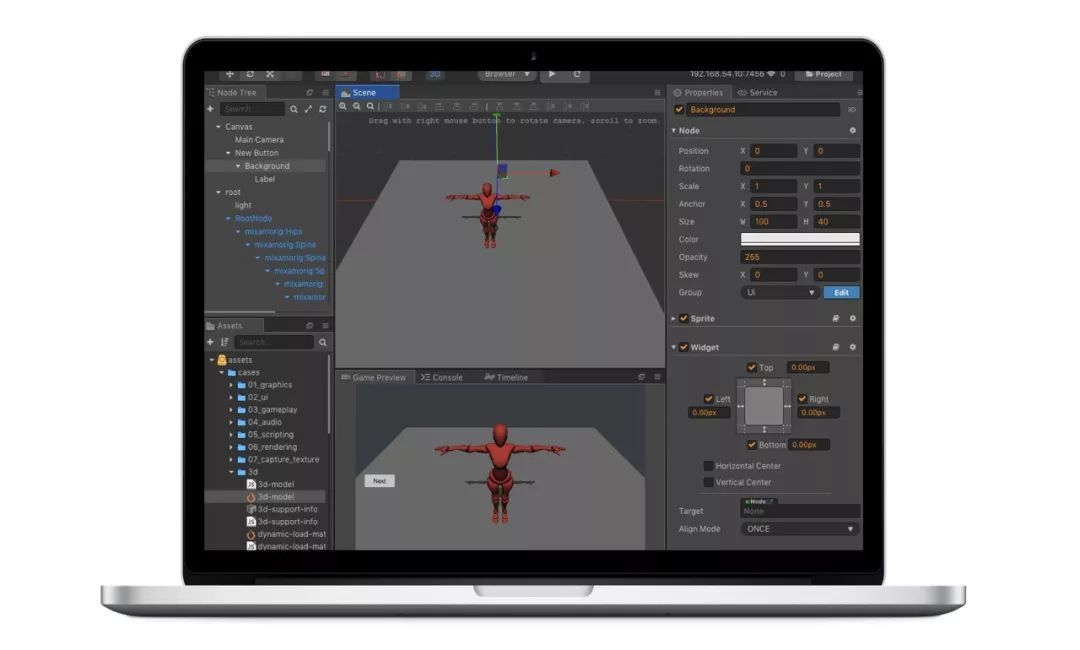1080x650 pixels.
Task: Open the Widget component help icon
Action: coord(835,348)
